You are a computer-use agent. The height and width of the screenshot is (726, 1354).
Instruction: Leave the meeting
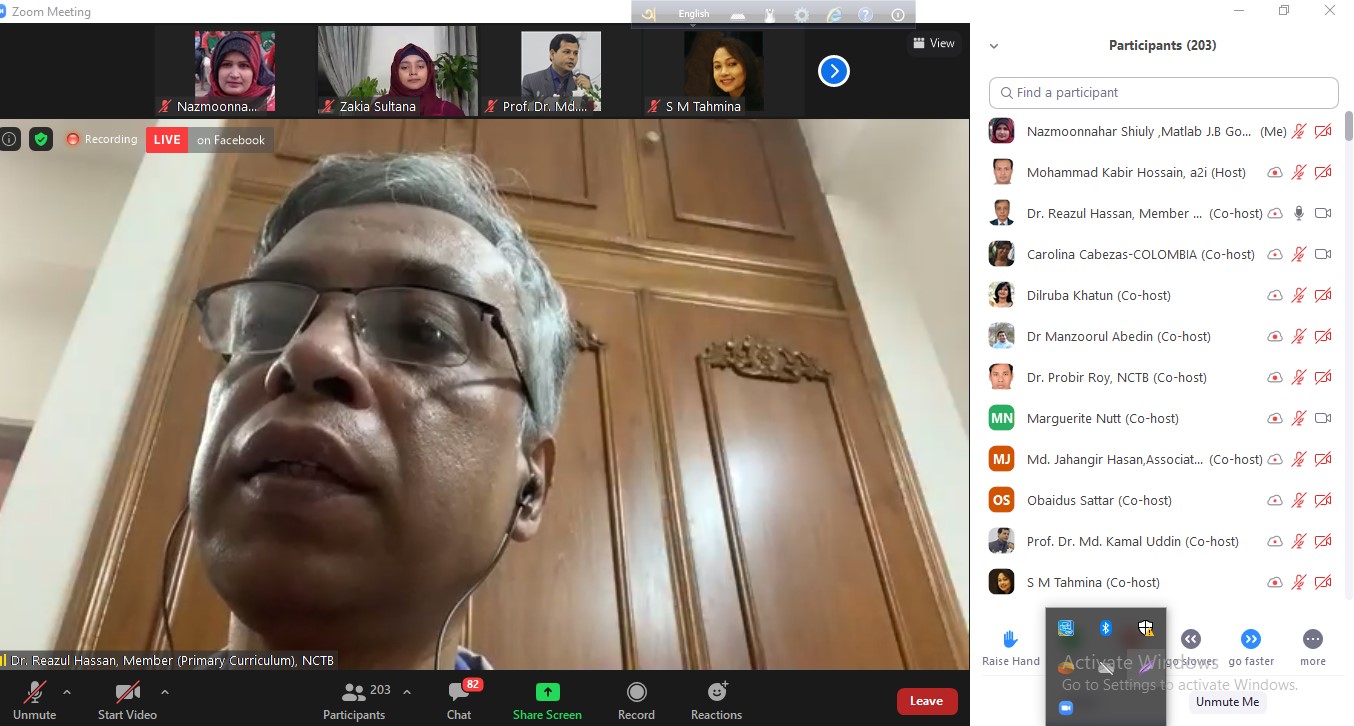(926, 701)
